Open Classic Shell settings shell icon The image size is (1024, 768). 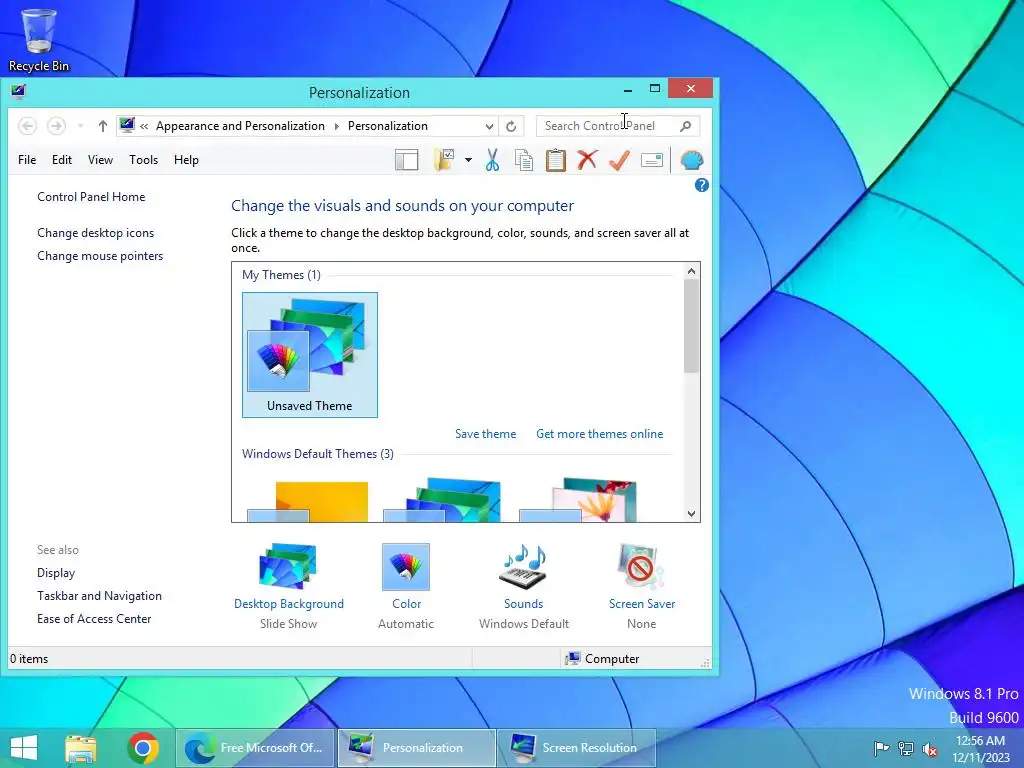click(x=692, y=160)
